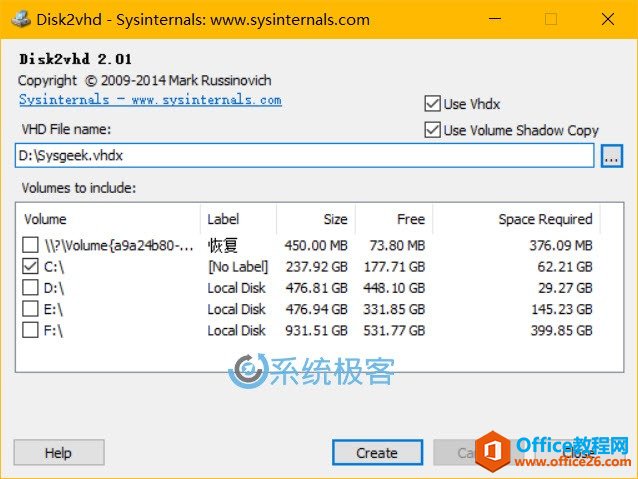Select the 399.85 GB space required cell

point(562,330)
